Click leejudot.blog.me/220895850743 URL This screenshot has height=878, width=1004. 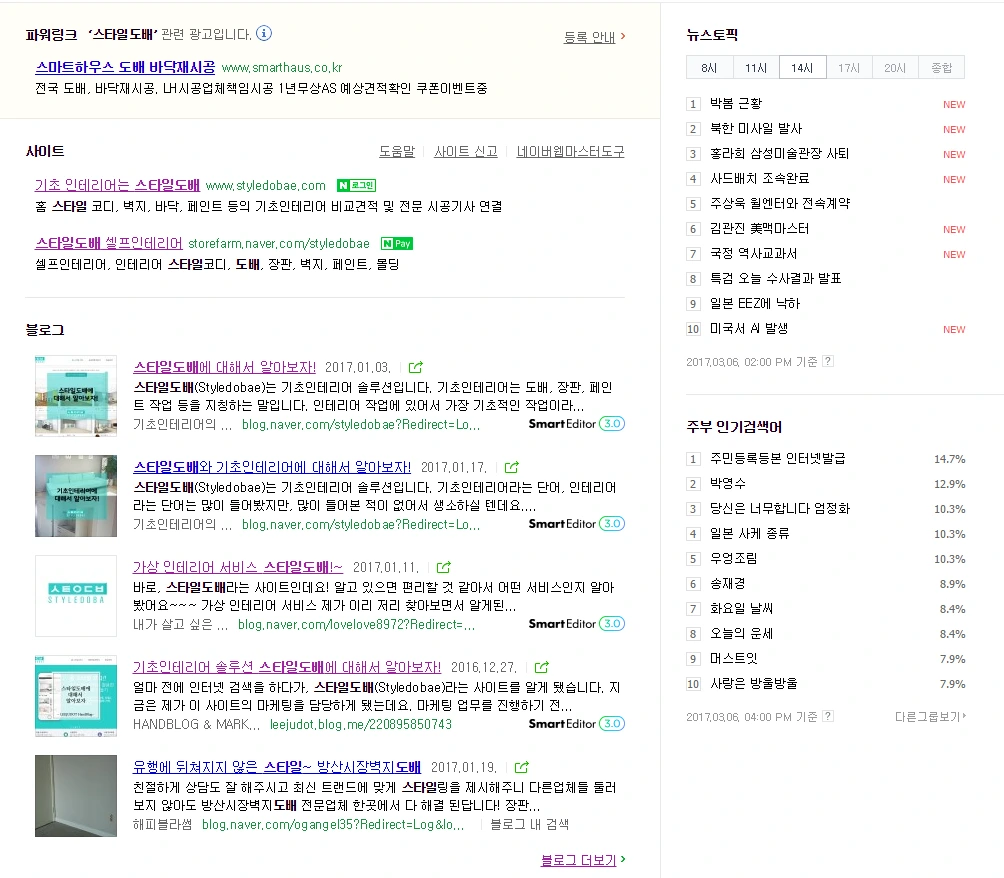click(360, 724)
